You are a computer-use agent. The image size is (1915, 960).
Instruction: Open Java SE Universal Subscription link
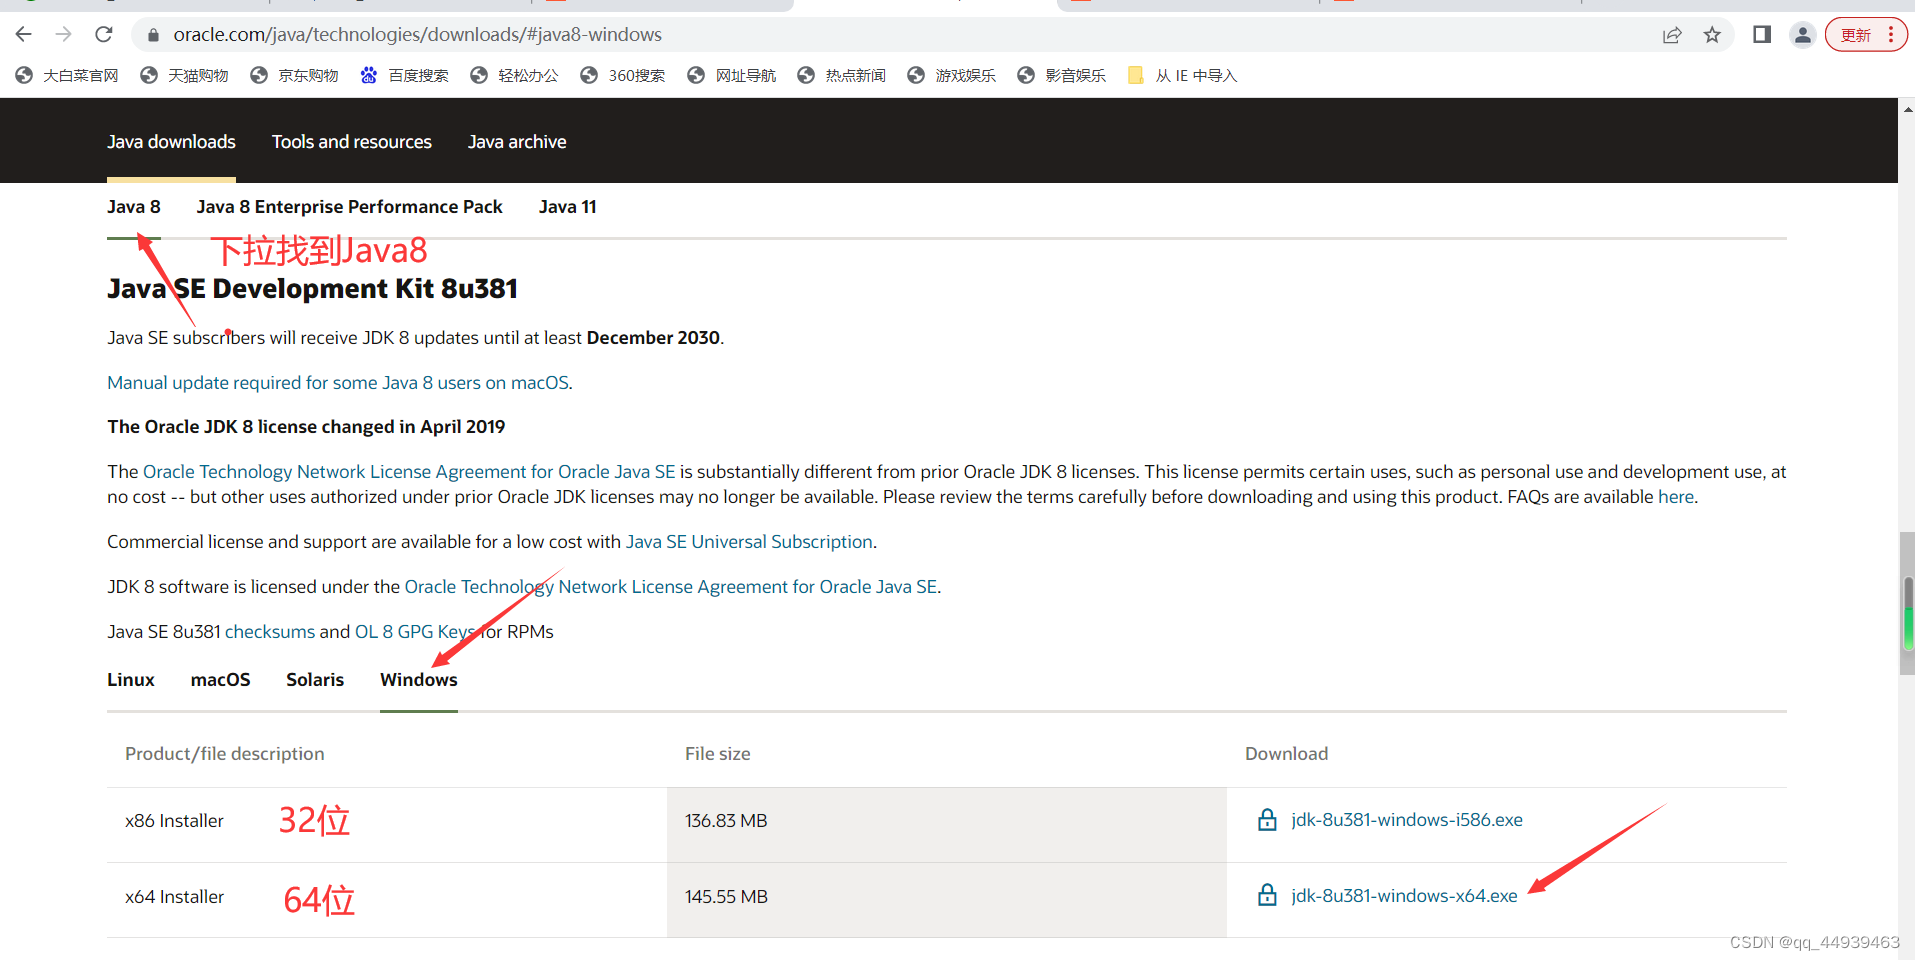click(x=749, y=542)
